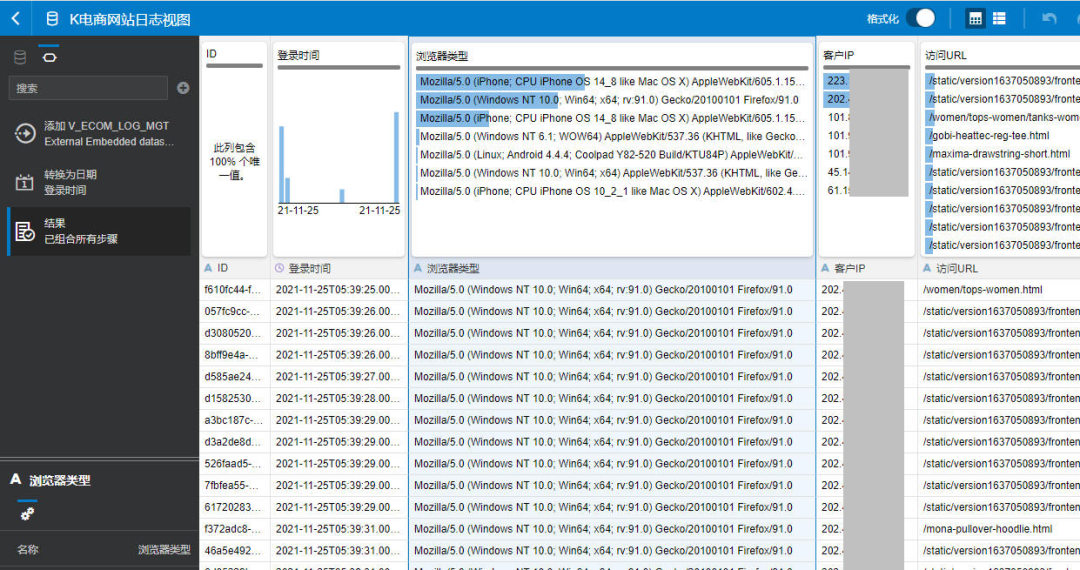The width and height of the screenshot is (1080, 570).
Task: Add a new step with plus icon
Action: tap(183, 87)
